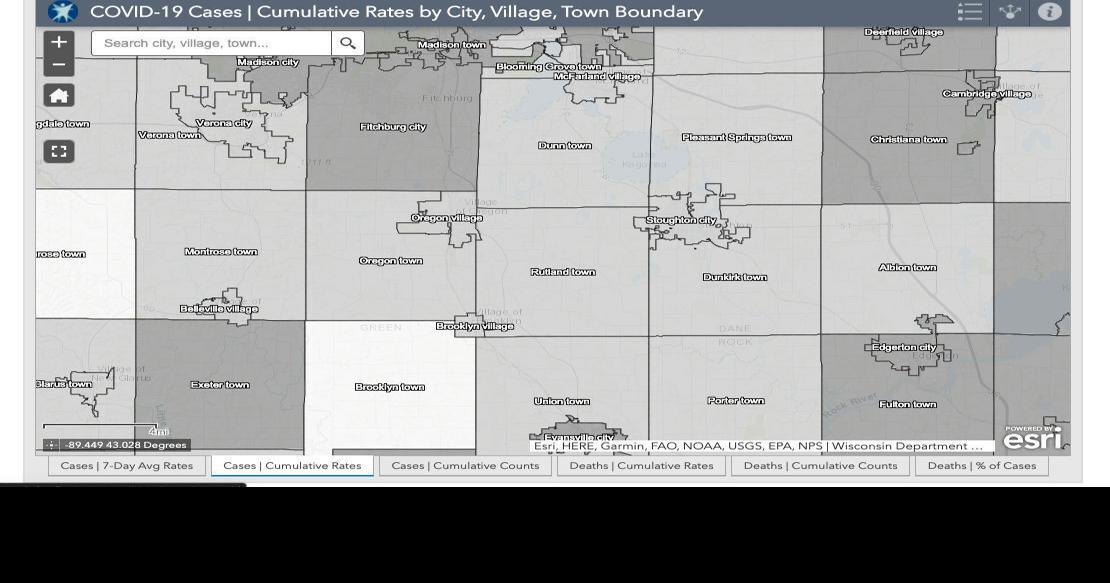1110x583 pixels.
Task: Enter fullscreen using the expand icon
Action: point(59,150)
